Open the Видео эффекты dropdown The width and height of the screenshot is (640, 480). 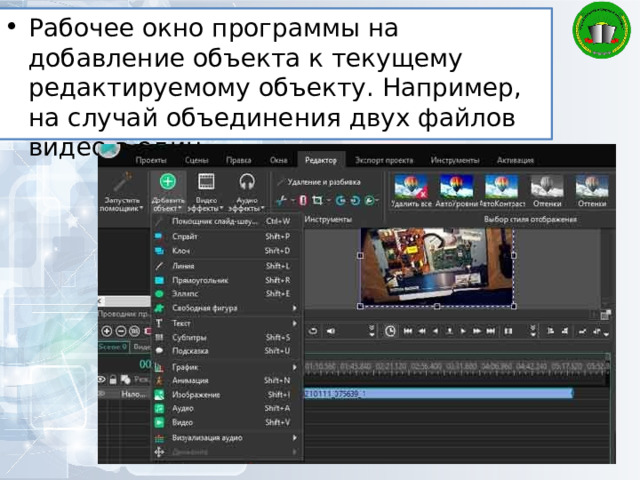pos(206,192)
